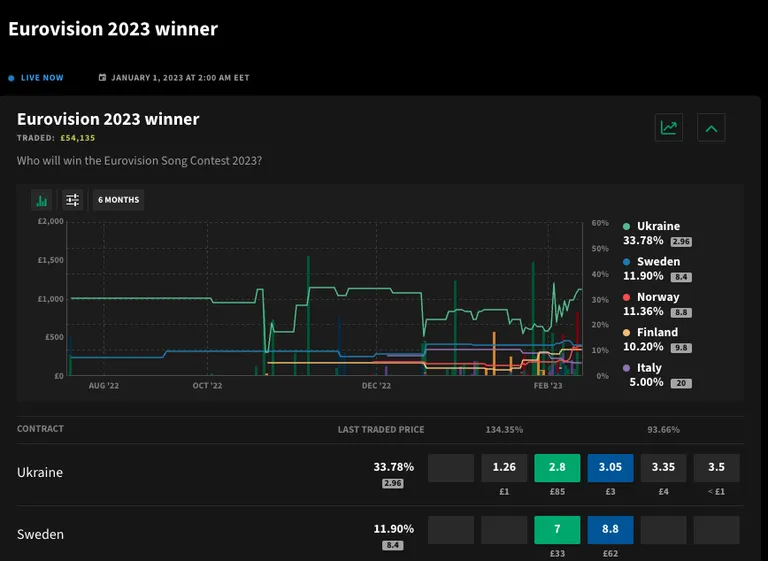Open chart settings sliders icon
The height and width of the screenshot is (561, 768).
coord(72,200)
